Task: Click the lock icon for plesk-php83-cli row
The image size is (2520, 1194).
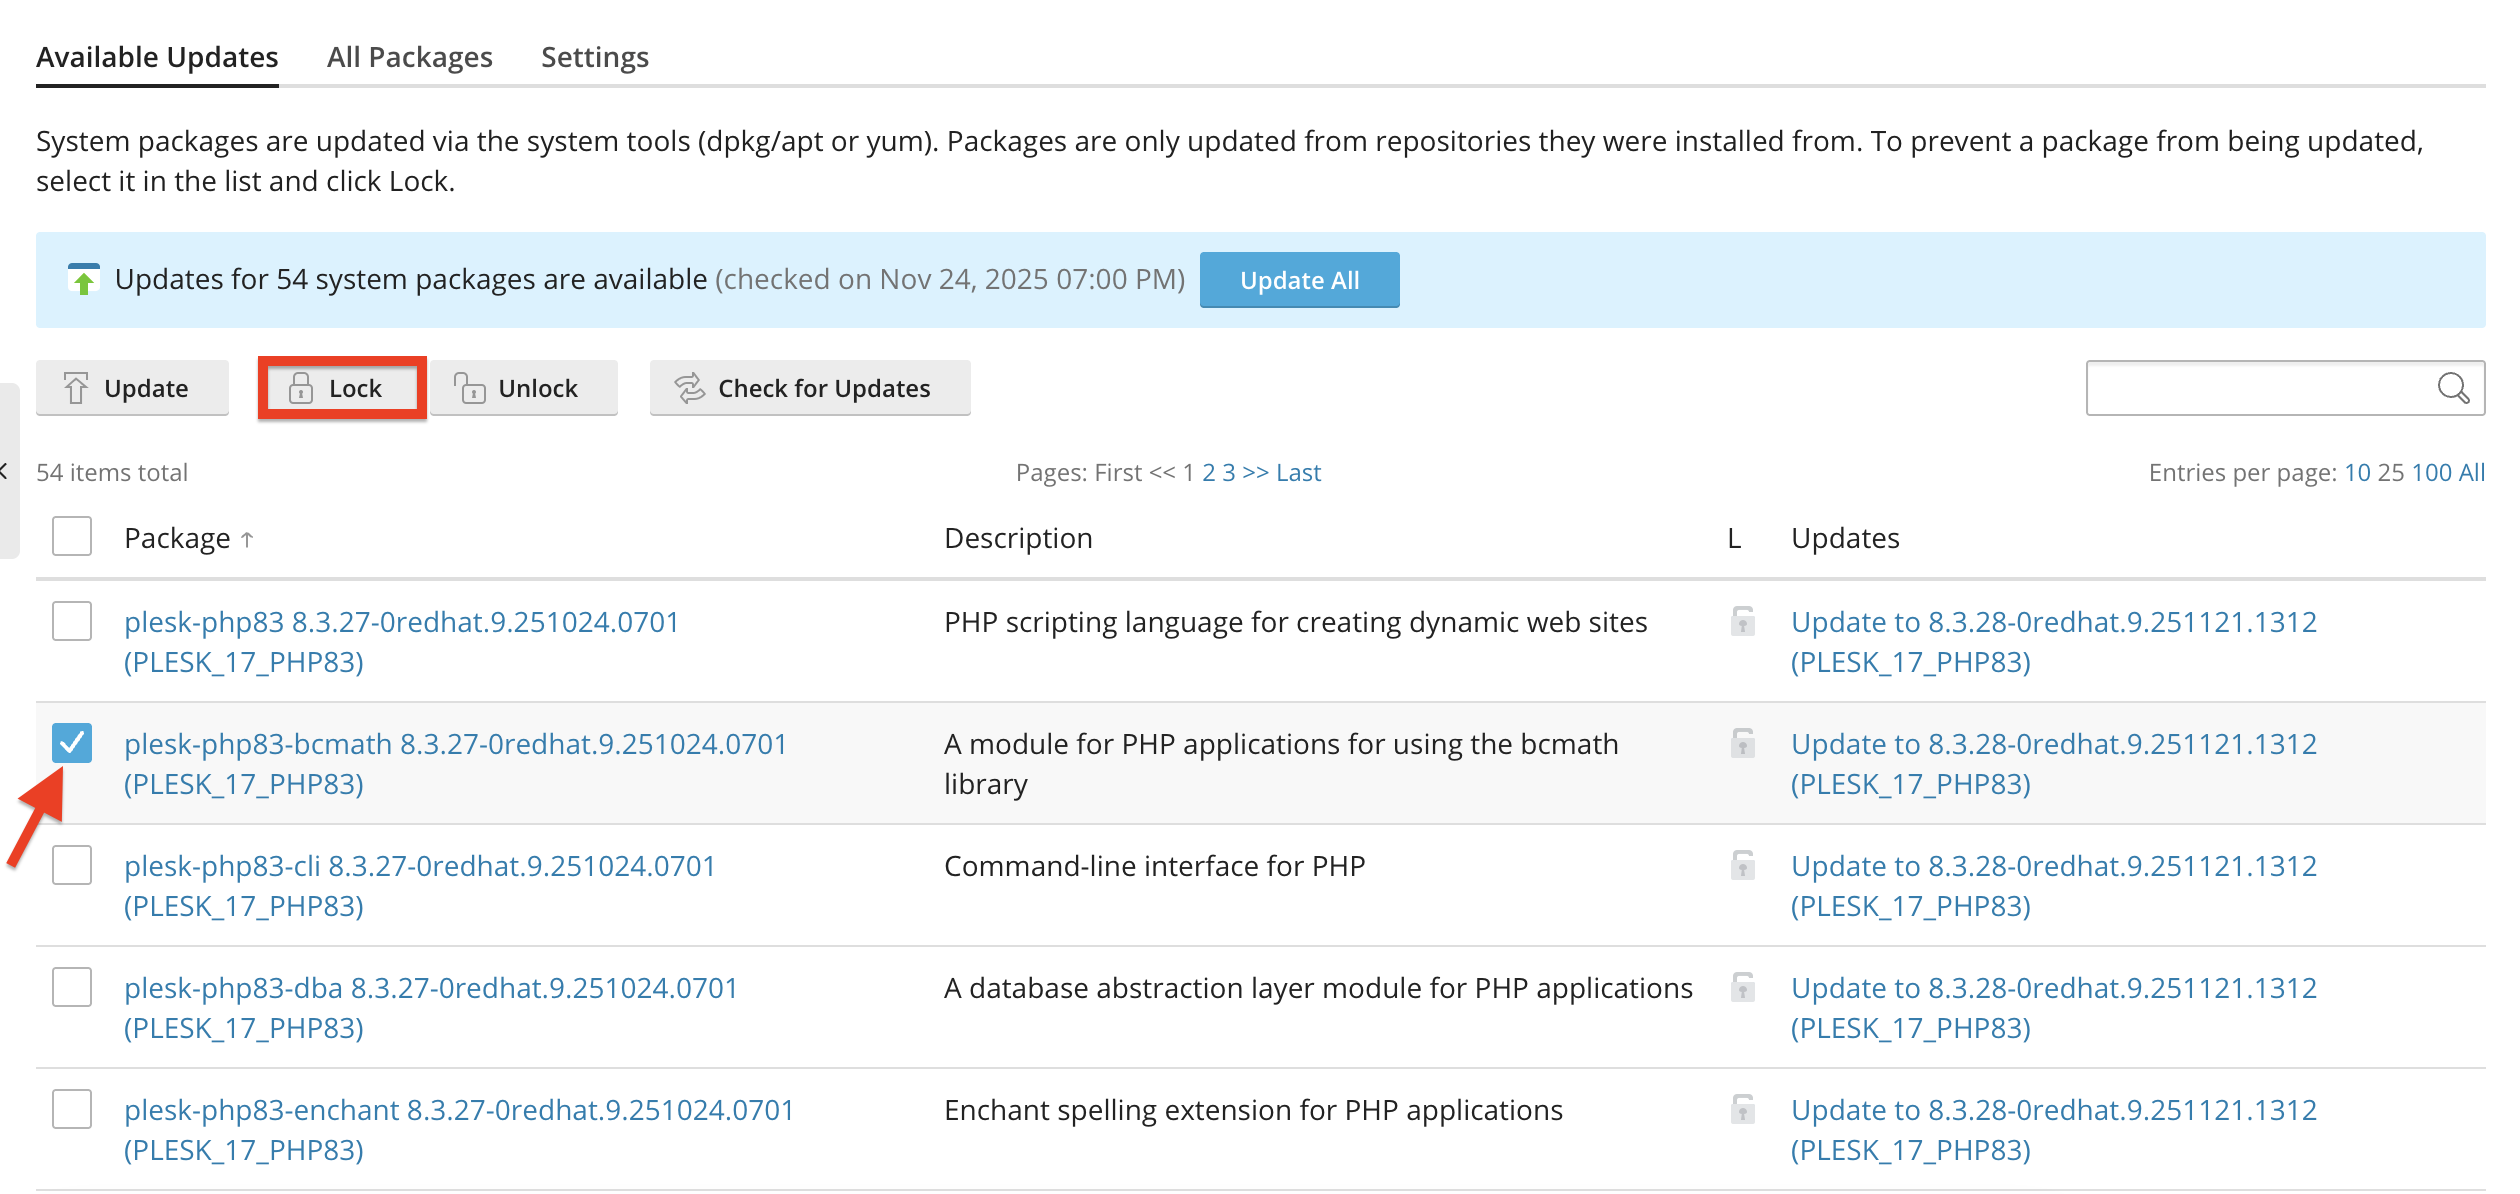Action: tap(1743, 865)
